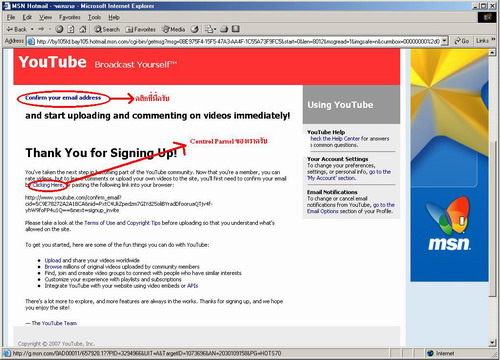This screenshot has height=360, width=500.
Task: Go forward with the Forward arrow
Action: [x=41, y=29]
